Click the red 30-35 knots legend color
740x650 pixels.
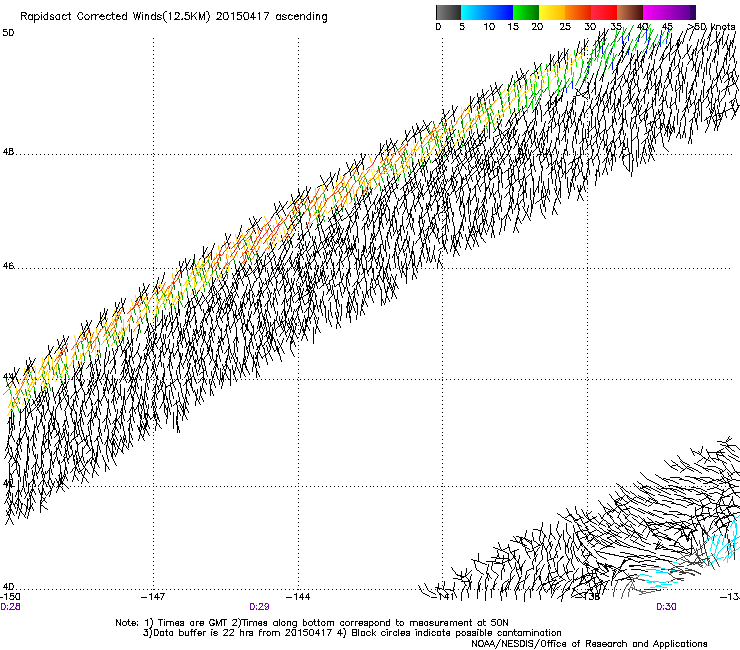click(604, 12)
